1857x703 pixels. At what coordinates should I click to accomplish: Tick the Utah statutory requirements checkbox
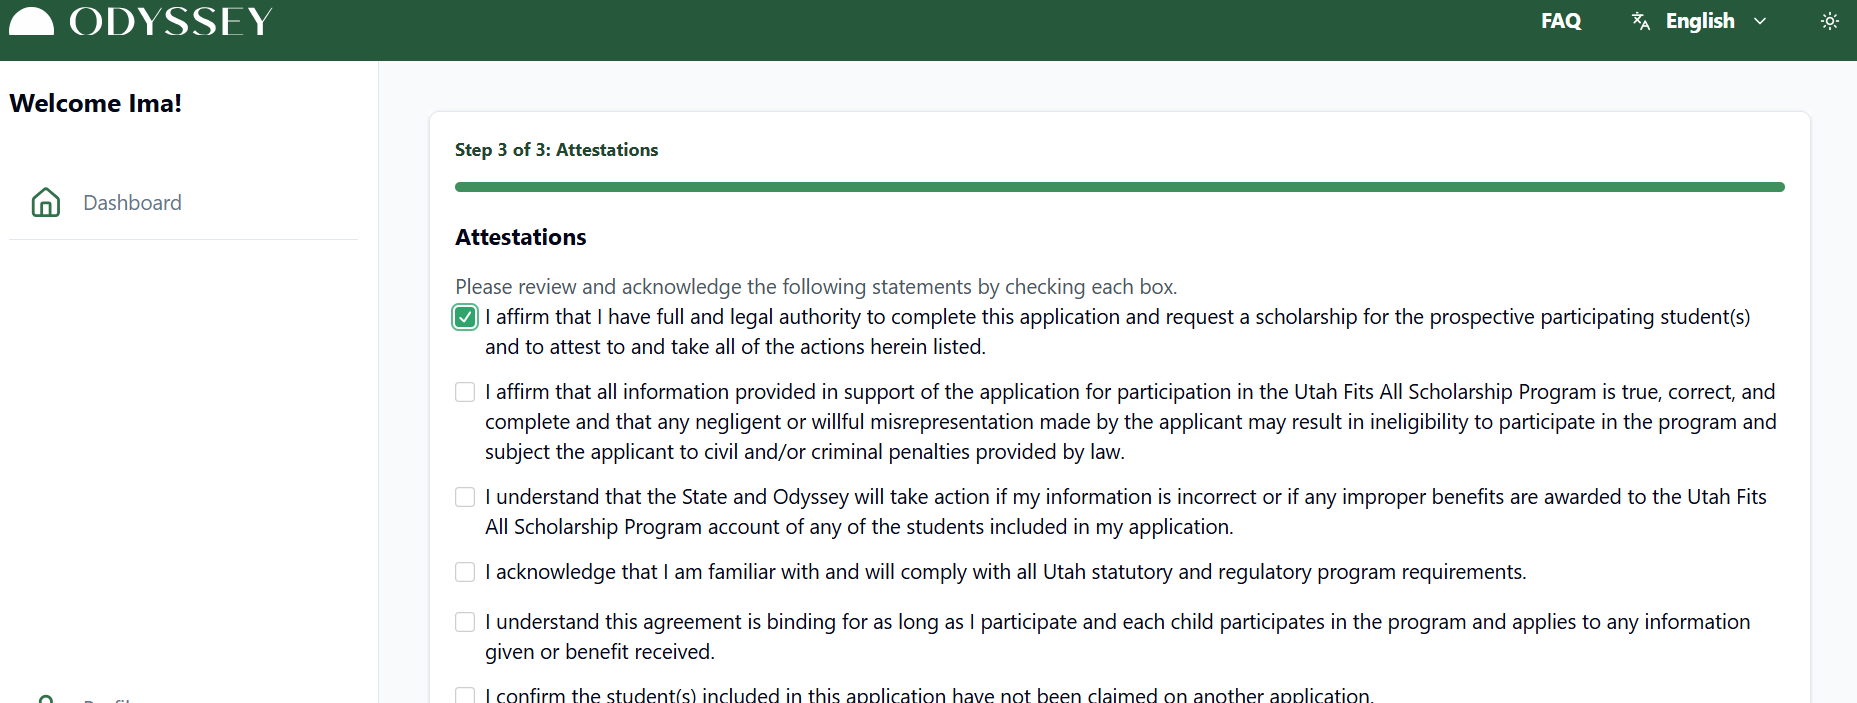[x=465, y=572]
